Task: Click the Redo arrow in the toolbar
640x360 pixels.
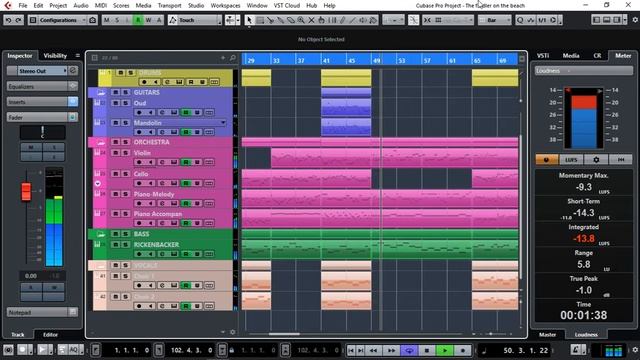Action: click(x=18, y=20)
